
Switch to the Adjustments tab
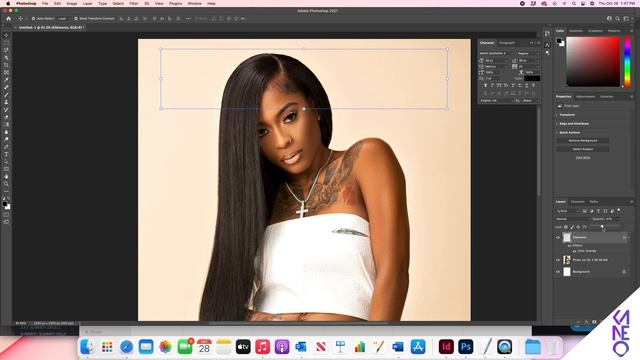point(585,97)
